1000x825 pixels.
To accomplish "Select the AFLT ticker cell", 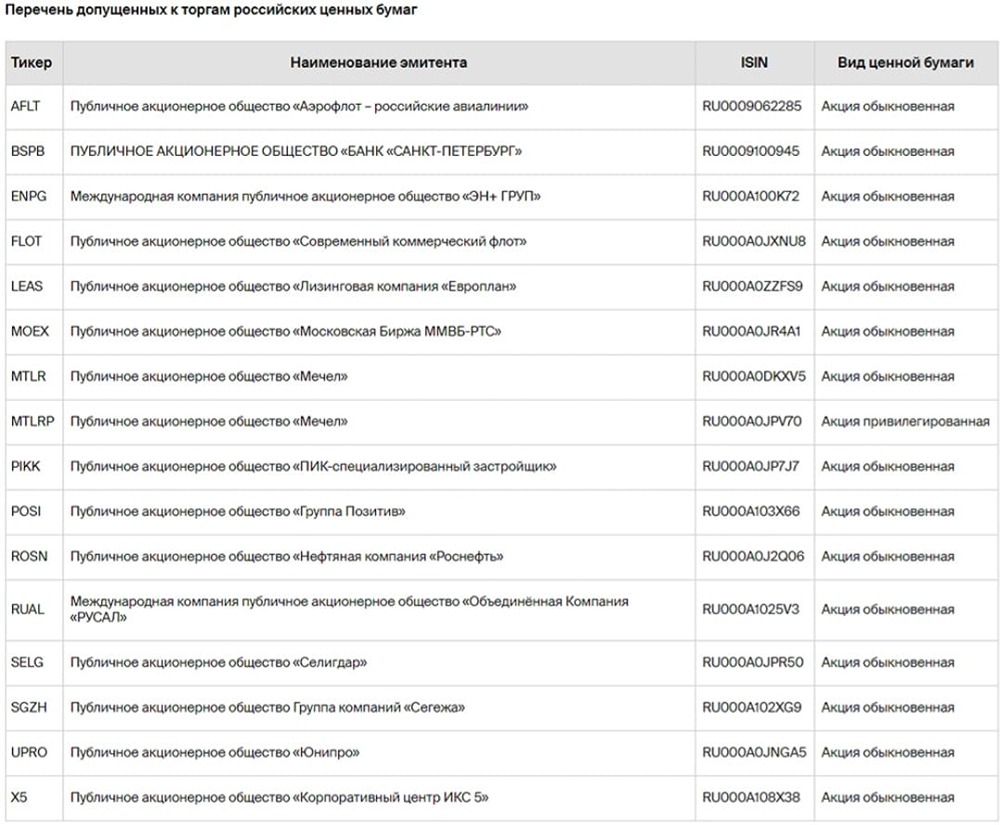I will [x=25, y=106].
